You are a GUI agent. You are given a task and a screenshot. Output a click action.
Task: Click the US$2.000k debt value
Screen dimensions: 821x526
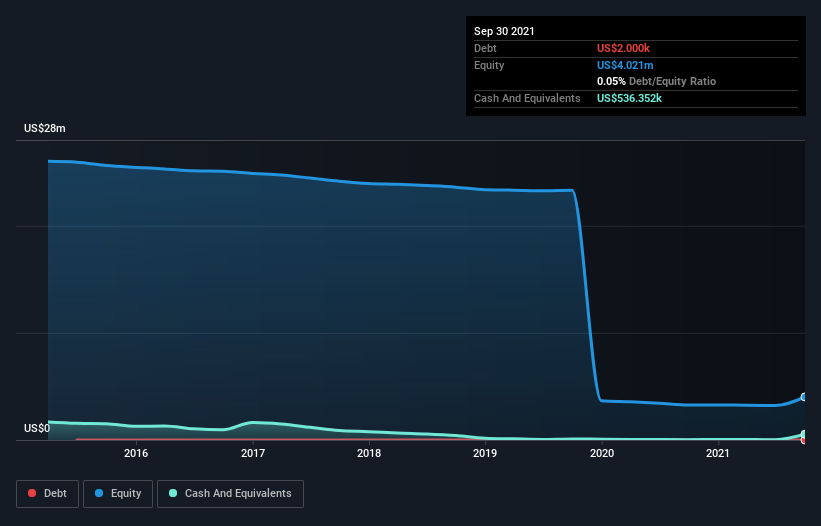coord(623,48)
